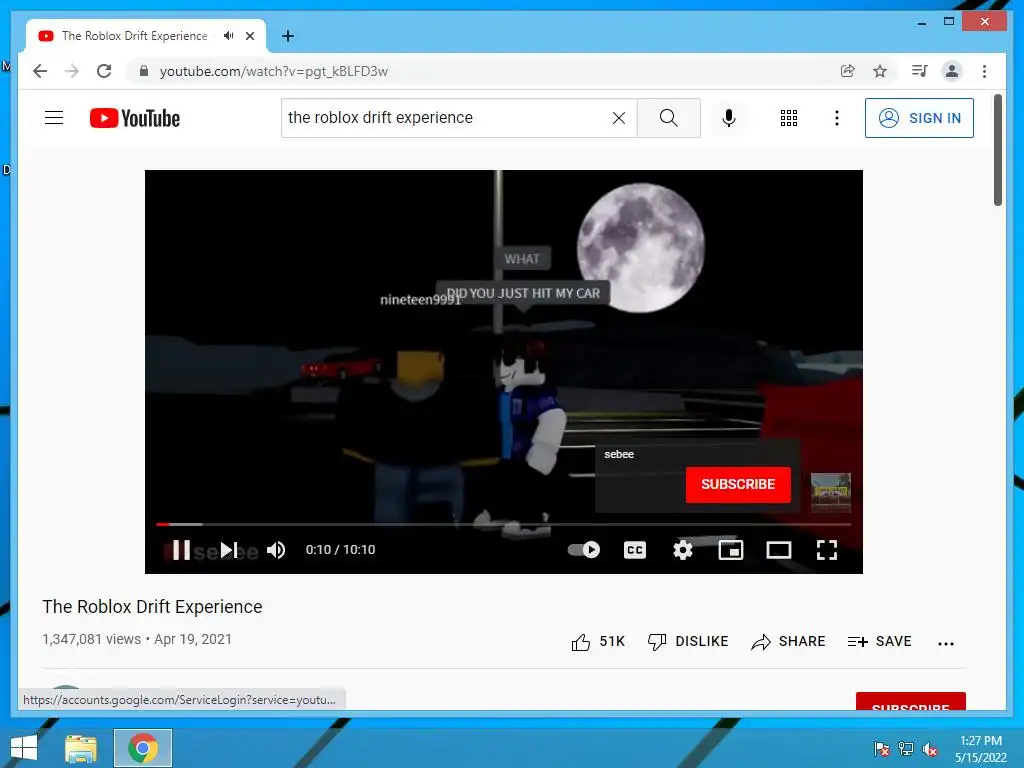Screen dimensions: 1024x768
Task: Open the YouTube hamburger guide menu
Action: pos(54,118)
